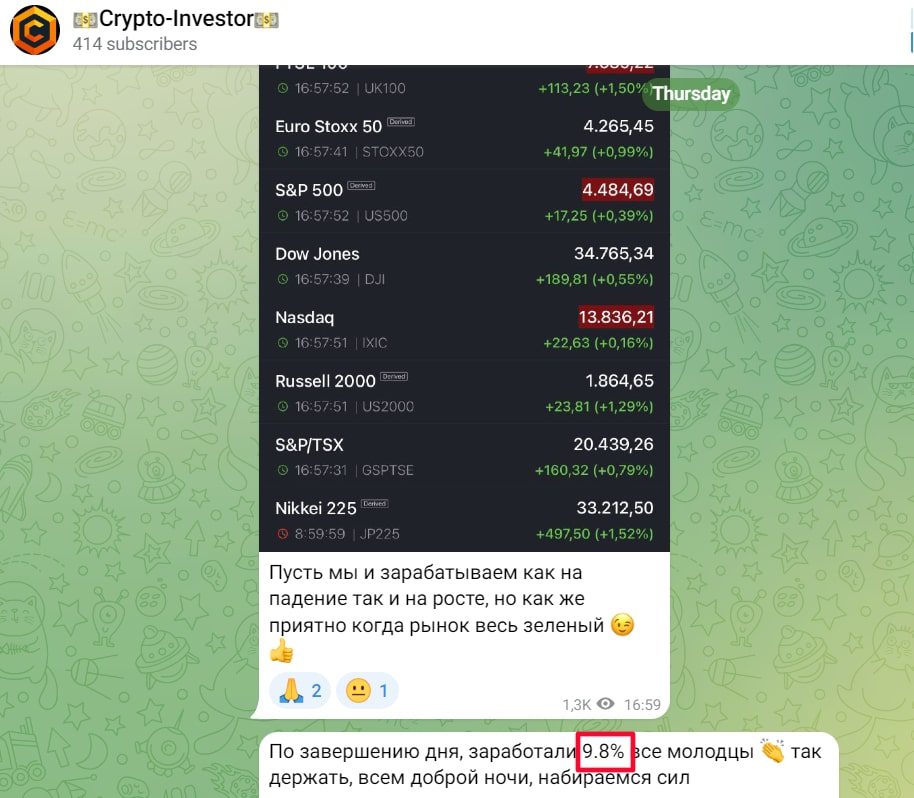Select the Russell 2000 row

coord(464,392)
